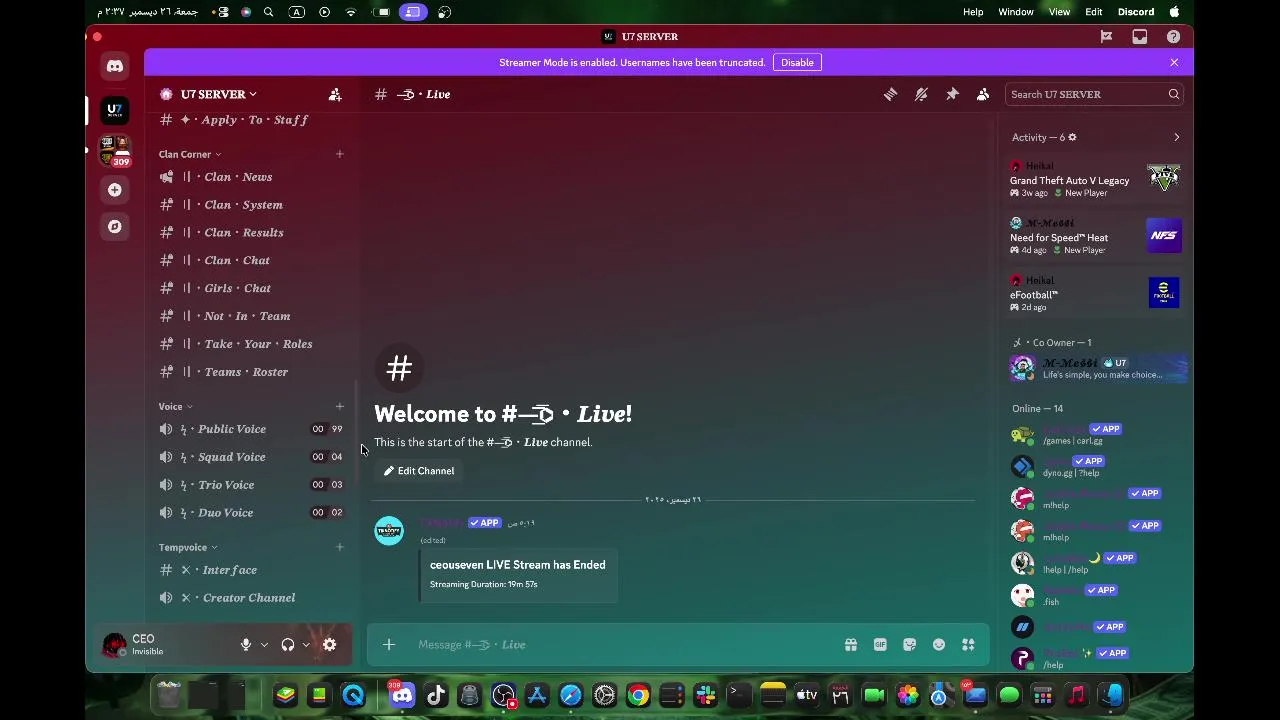Create channel in Tempvoice category
Viewport: 1280px width, 720px height.
point(340,547)
